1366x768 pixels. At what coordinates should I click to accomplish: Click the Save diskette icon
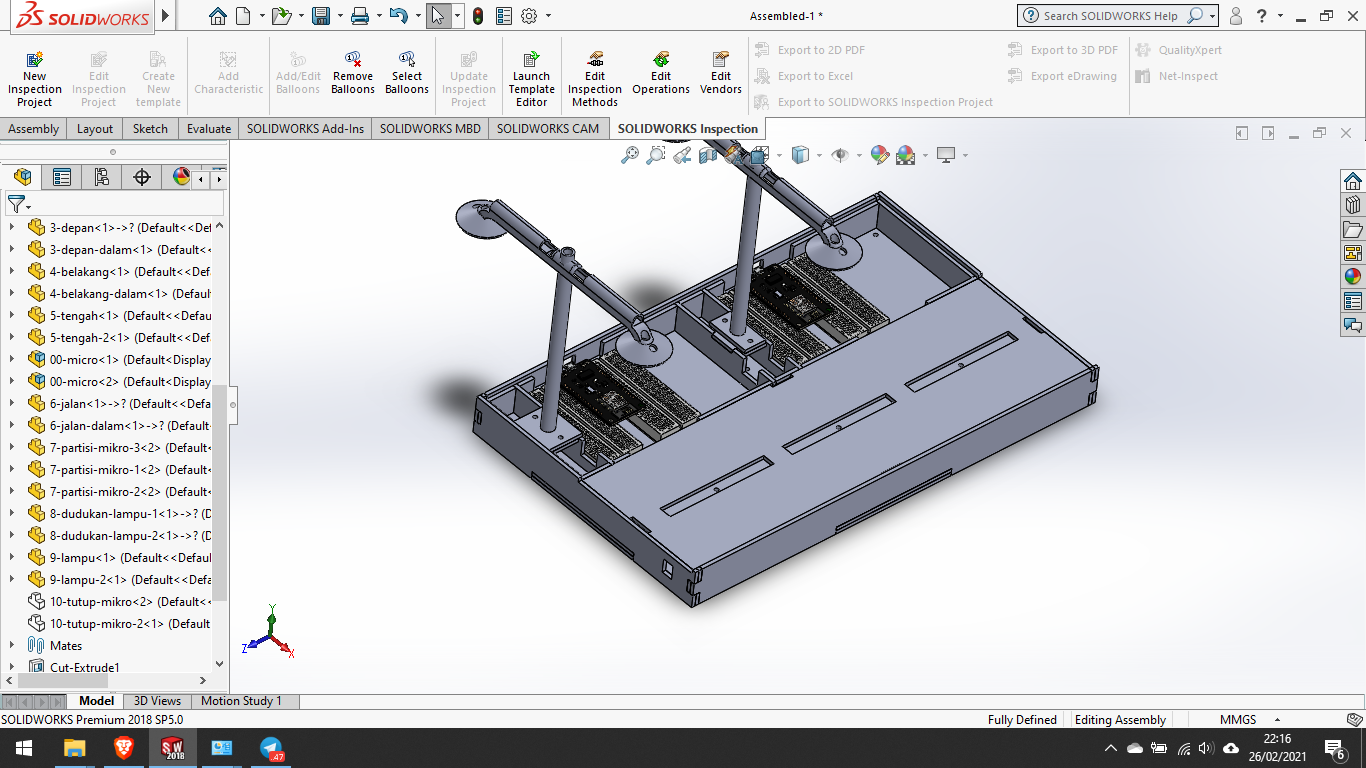click(x=321, y=16)
